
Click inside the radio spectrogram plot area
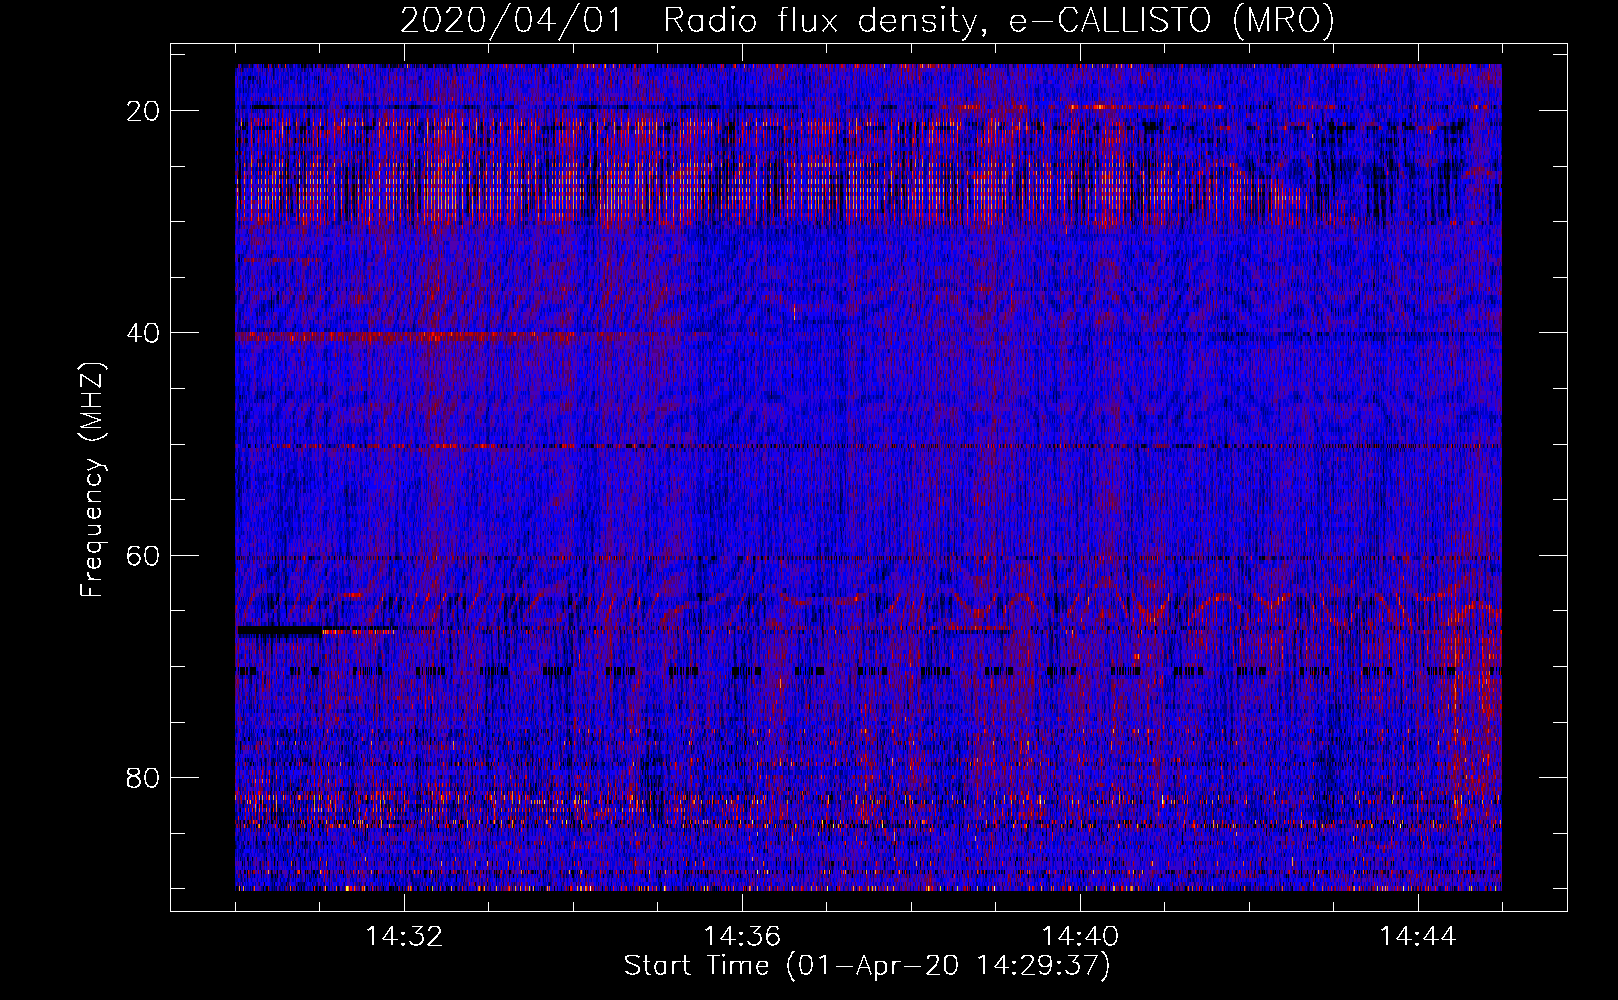pos(868,477)
